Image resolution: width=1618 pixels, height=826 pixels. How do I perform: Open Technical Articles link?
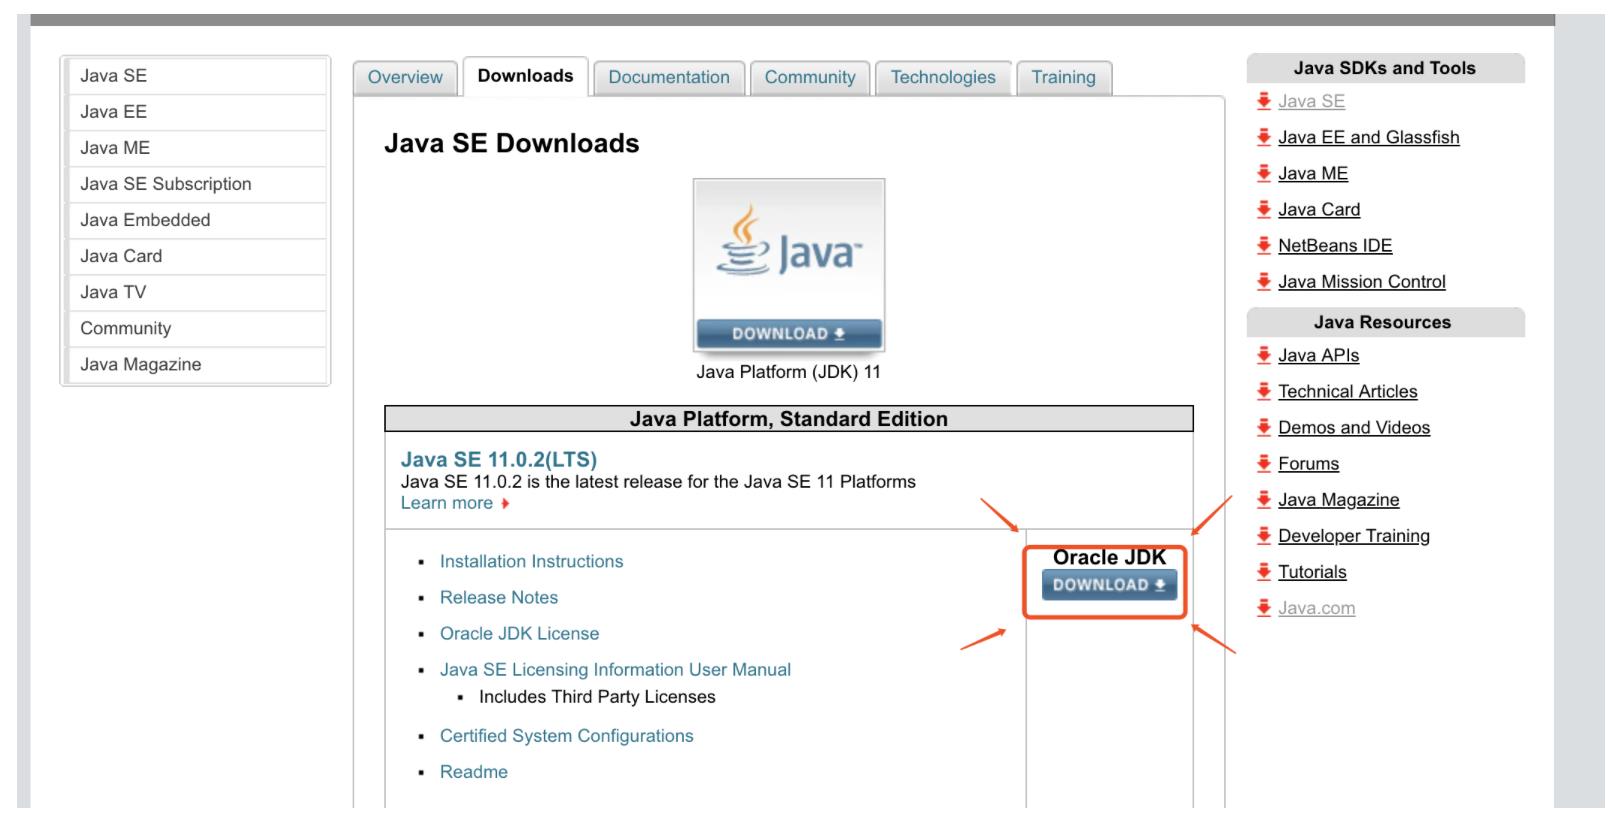coord(1347,391)
